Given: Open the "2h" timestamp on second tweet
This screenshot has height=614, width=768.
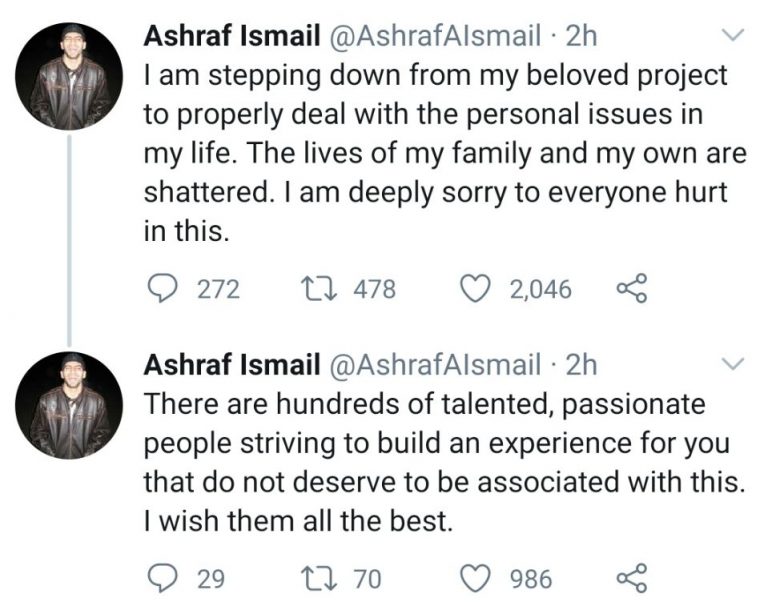Looking at the screenshot, I should point(581,365).
